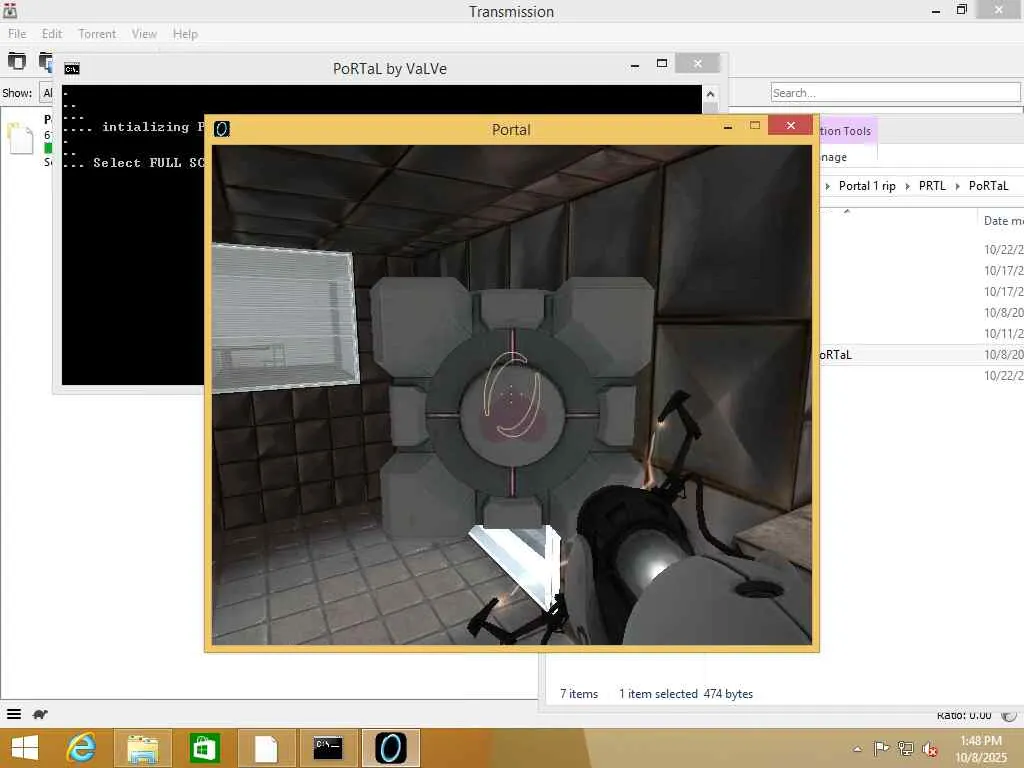Screen dimensions: 1024x768
Task: Click the 'Portal 1 rip' breadcrumb
Action: [x=867, y=186]
